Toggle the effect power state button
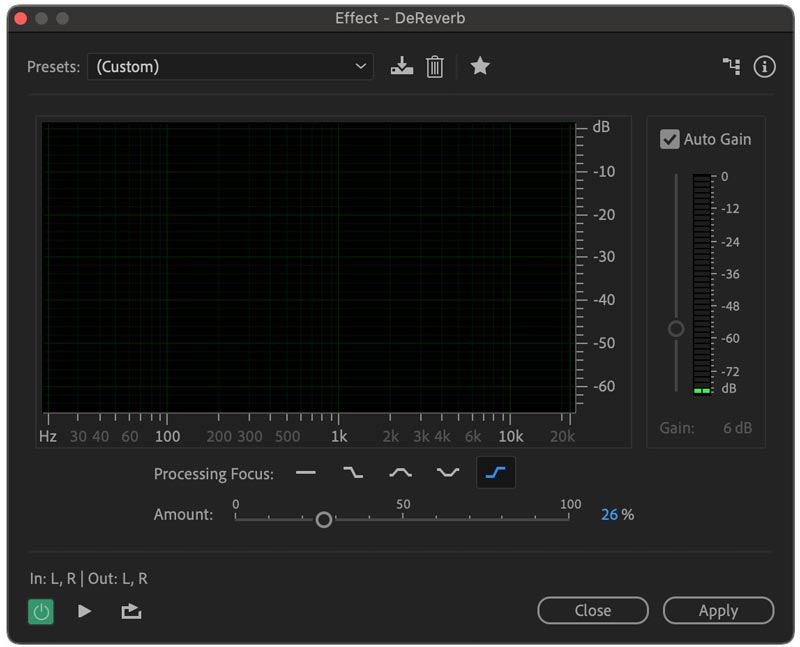Viewport: 800px width, 647px height. tap(41, 611)
